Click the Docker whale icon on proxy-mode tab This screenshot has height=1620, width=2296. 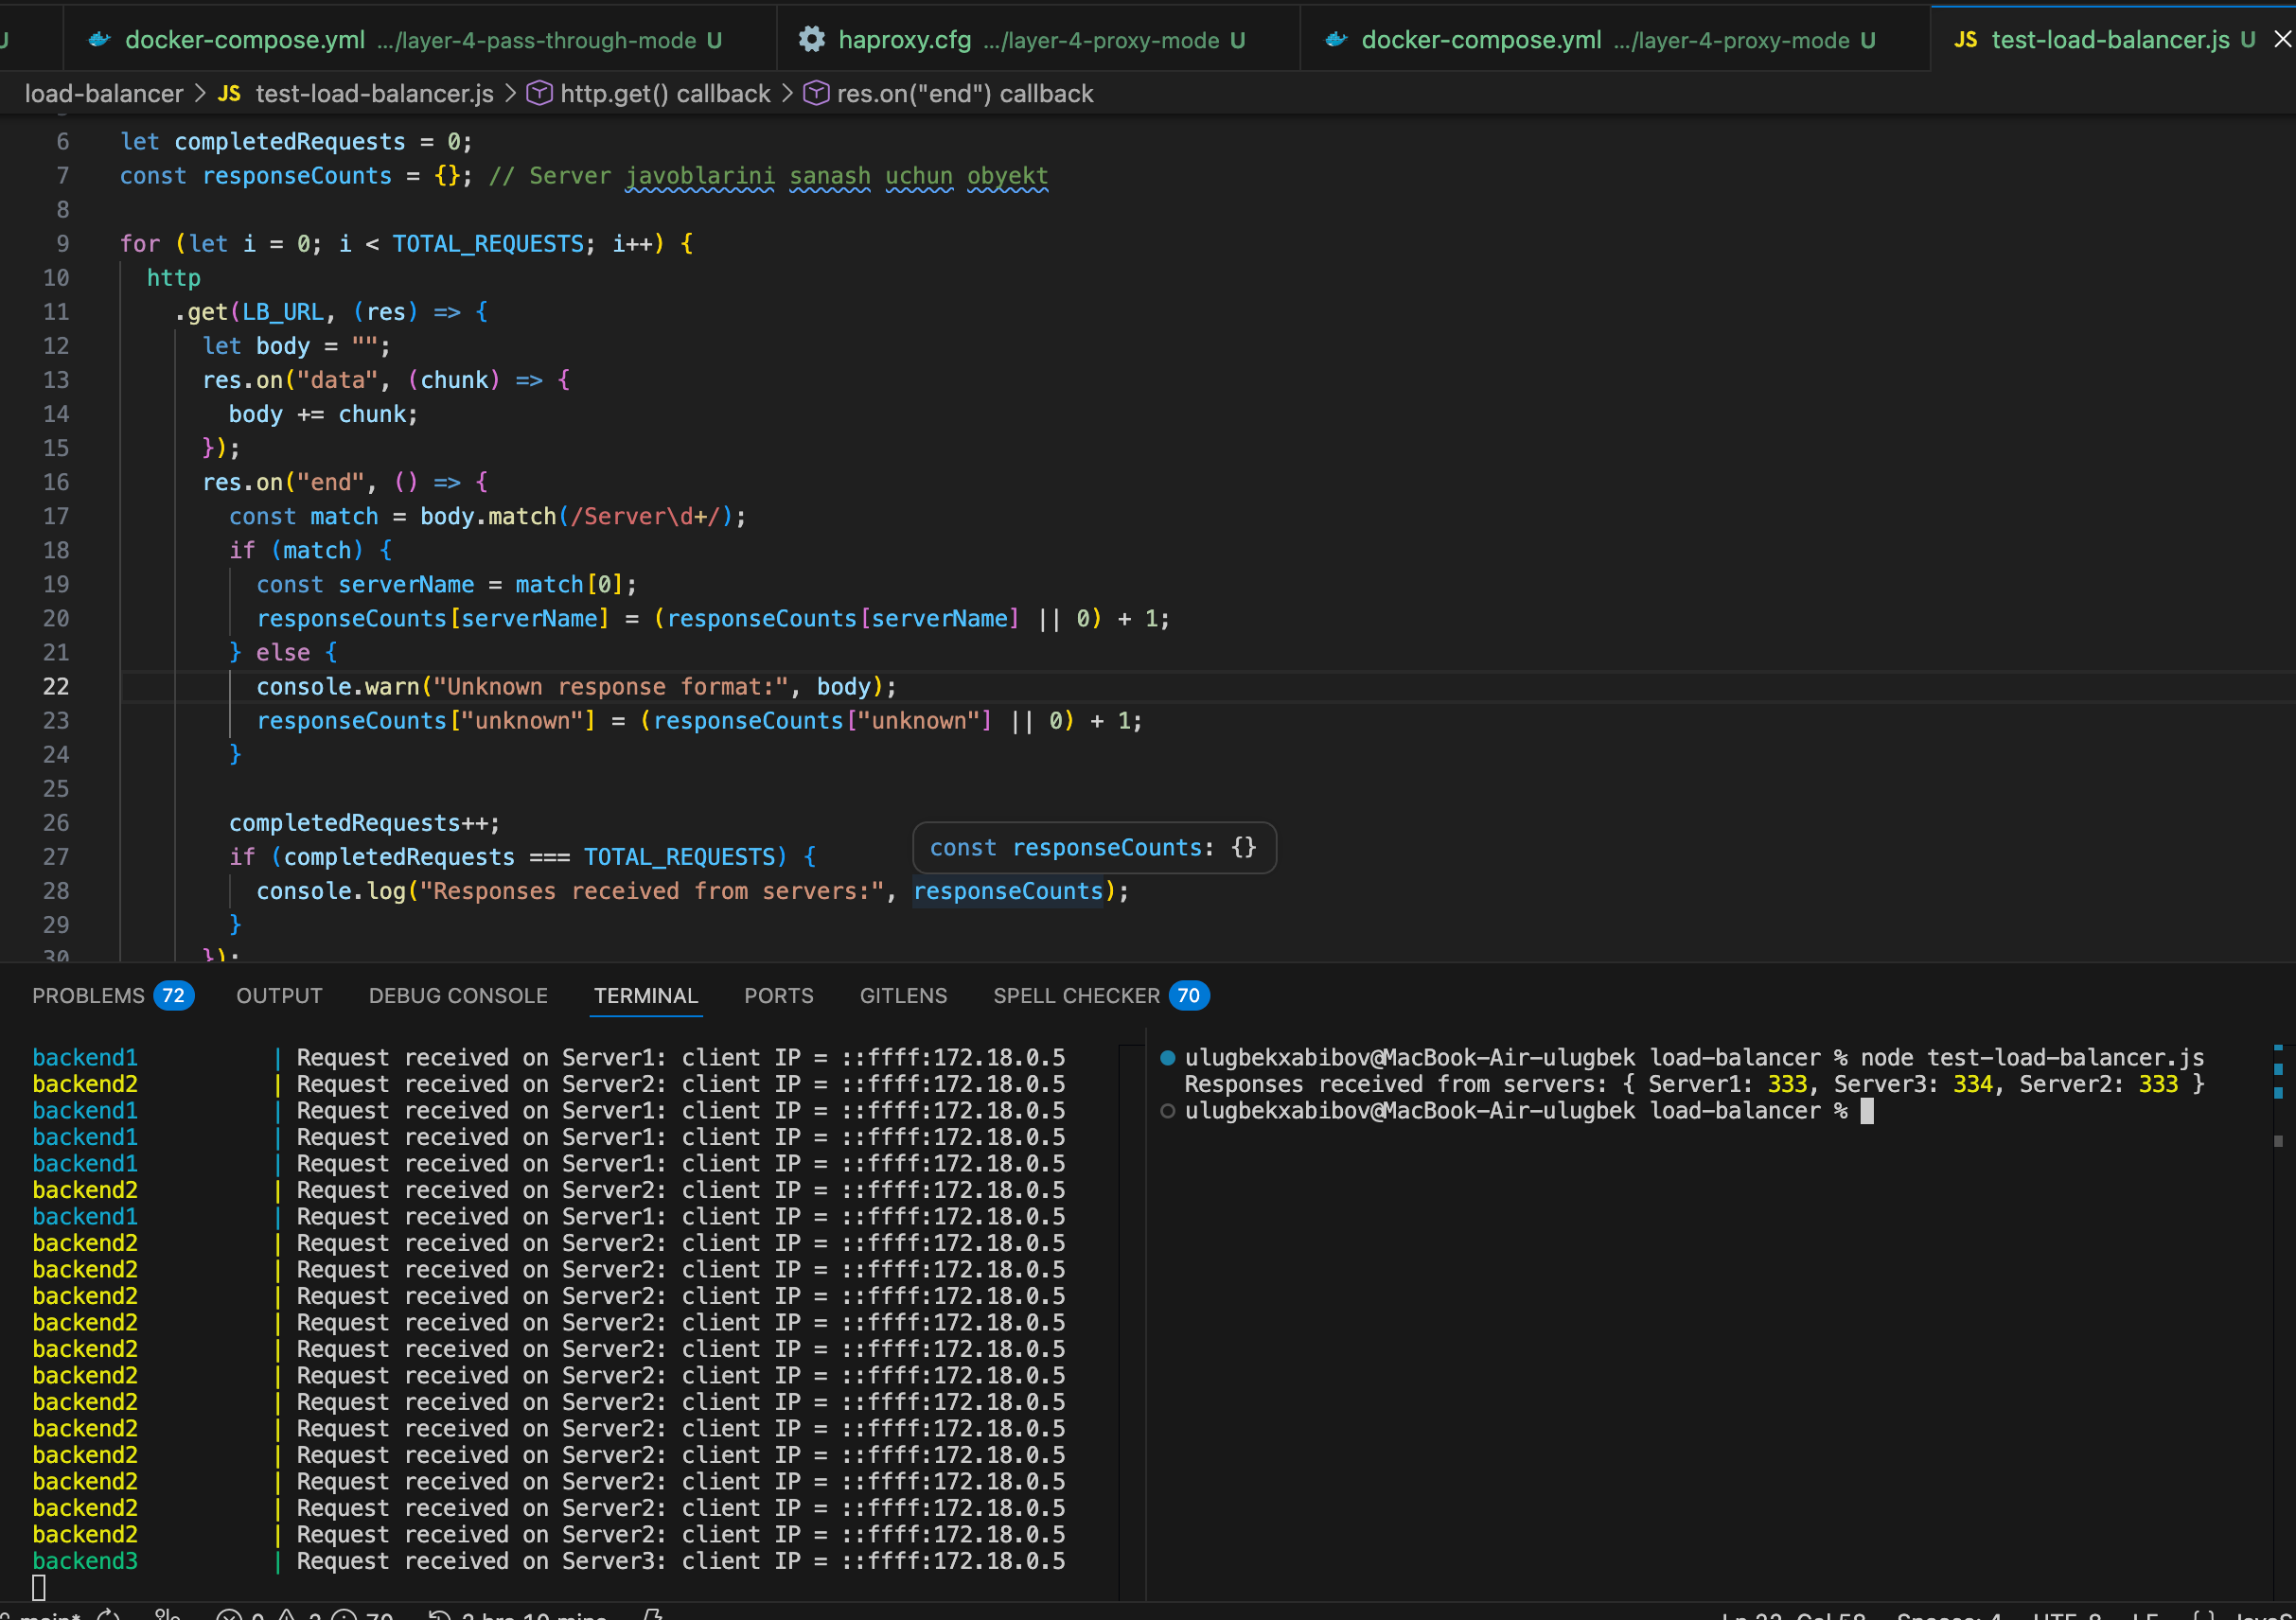pos(1336,40)
